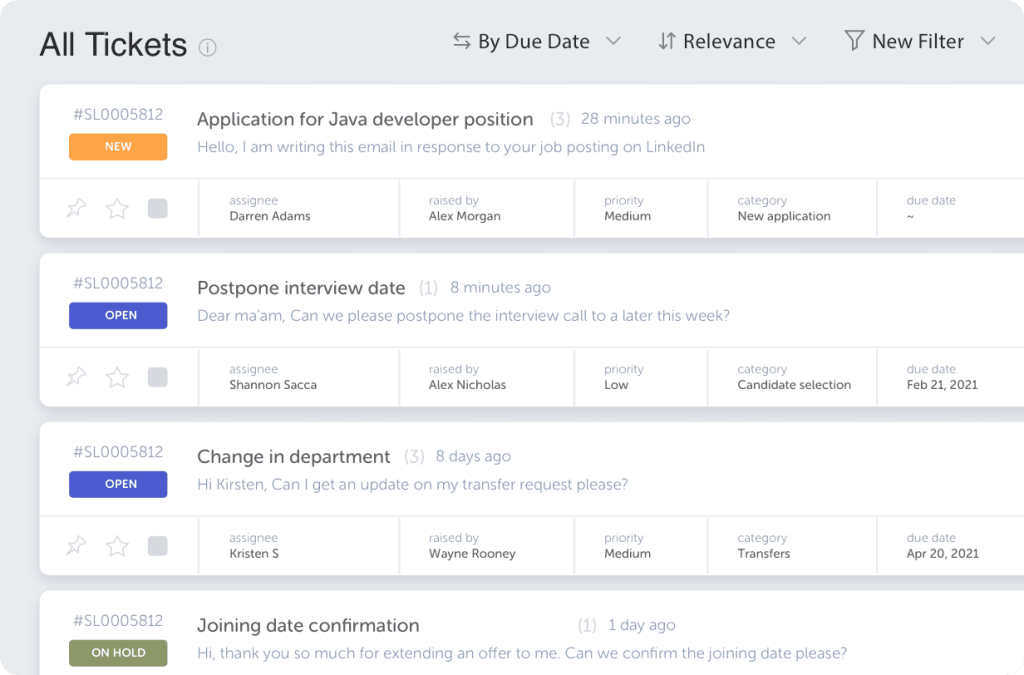Pin the Java developer application ticket
This screenshot has height=675, width=1024.
[x=76, y=208]
